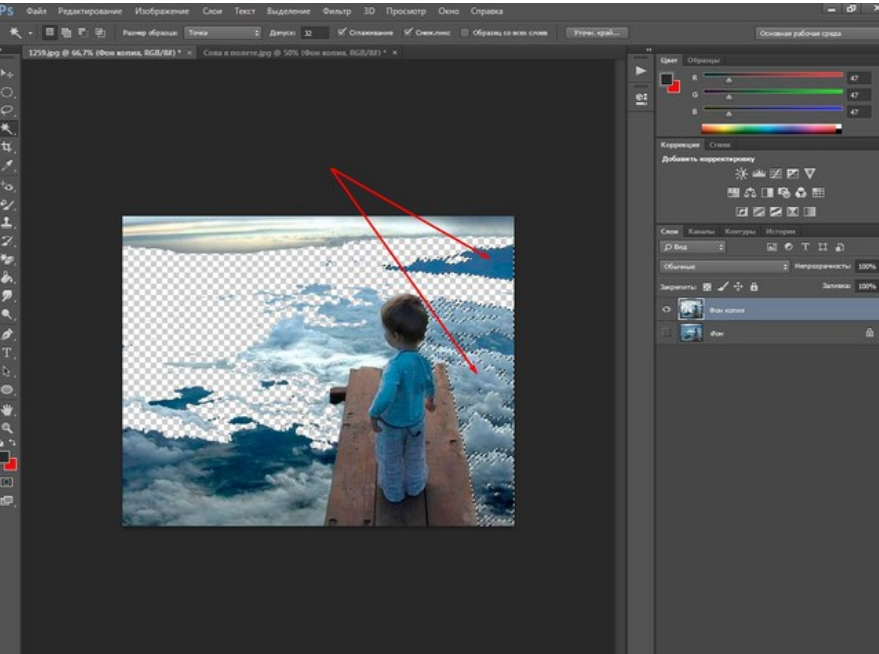This screenshot has width=879, height=654.
Task: Add an Exposure adjustment
Action: tap(793, 174)
